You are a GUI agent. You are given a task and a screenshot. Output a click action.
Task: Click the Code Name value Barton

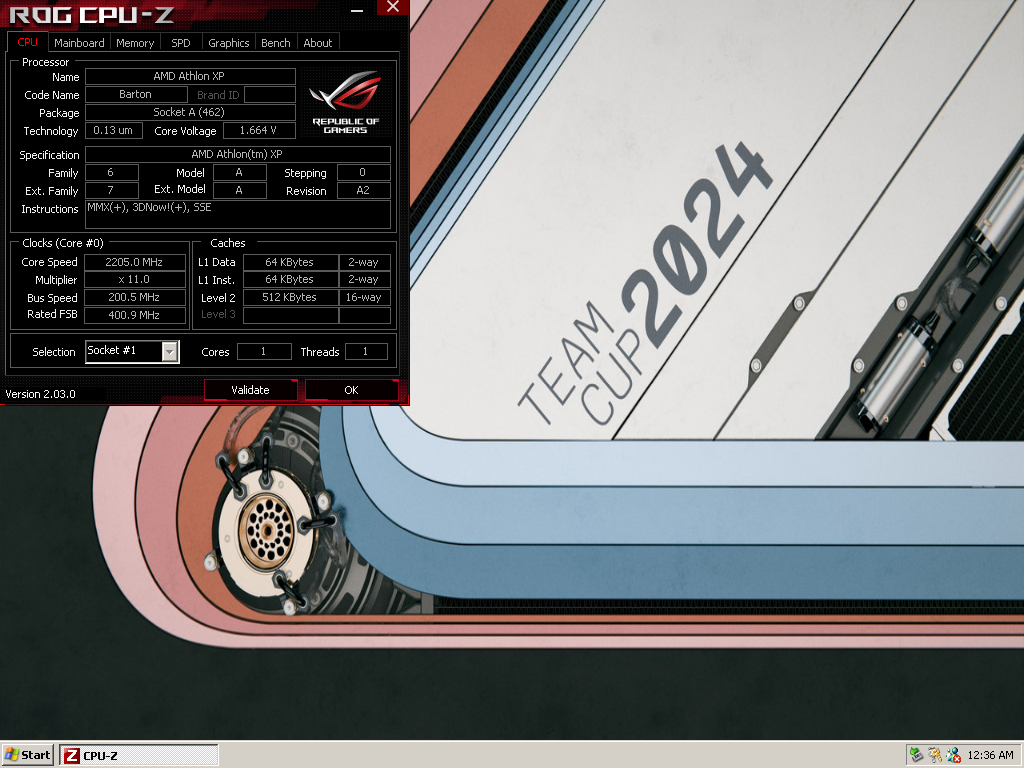tap(136, 95)
